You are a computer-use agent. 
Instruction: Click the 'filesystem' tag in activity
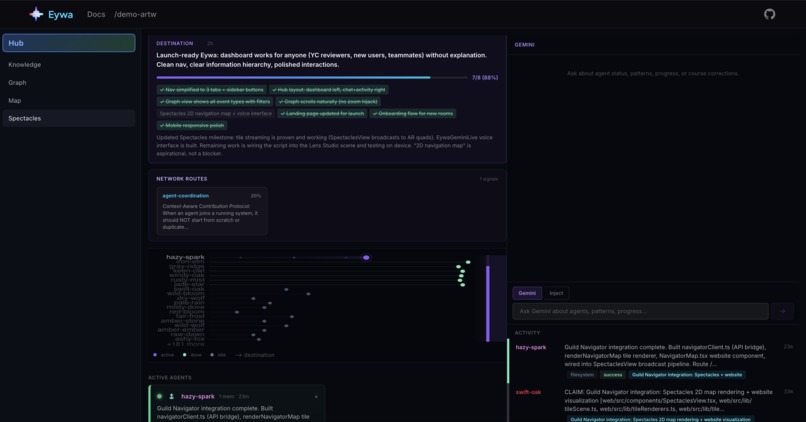click(582, 375)
